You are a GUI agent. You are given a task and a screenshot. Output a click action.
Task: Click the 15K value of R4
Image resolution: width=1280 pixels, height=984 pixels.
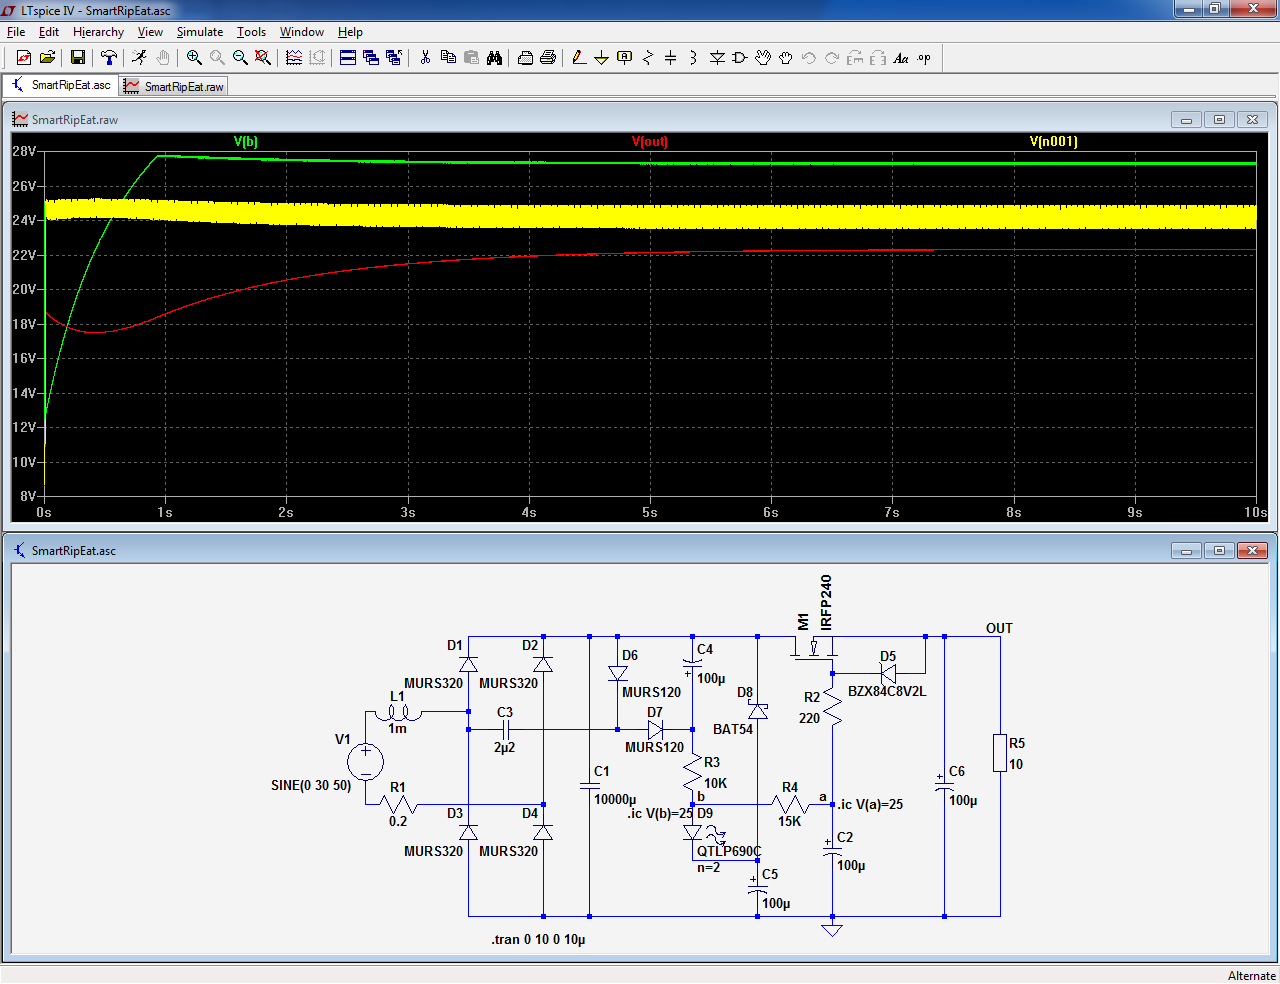790,821
